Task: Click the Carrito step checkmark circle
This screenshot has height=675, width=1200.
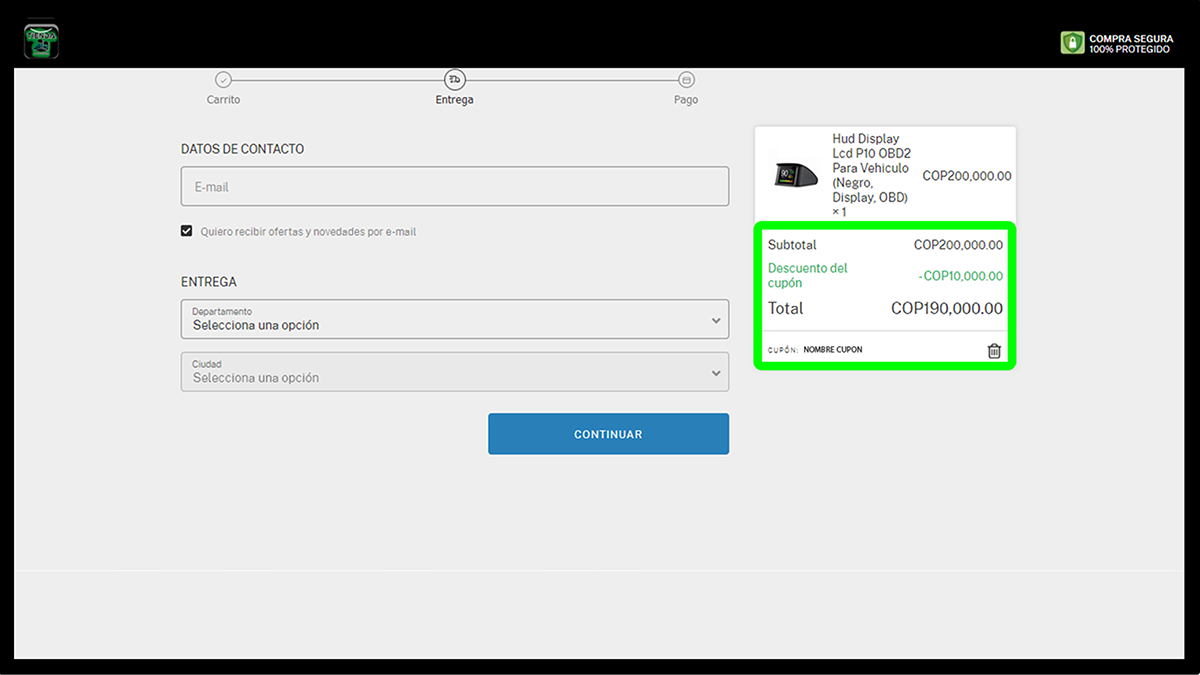Action: [x=223, y=80]
